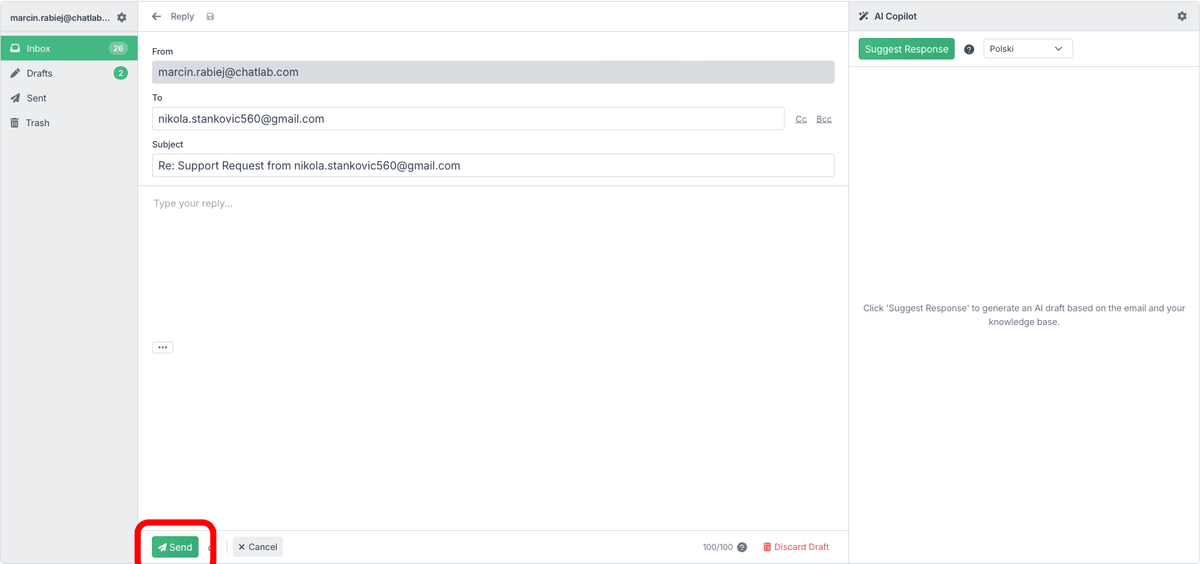Expand quoted text with ellipsis button
The width and height of the screenshot is (1200, 564).
163,347
